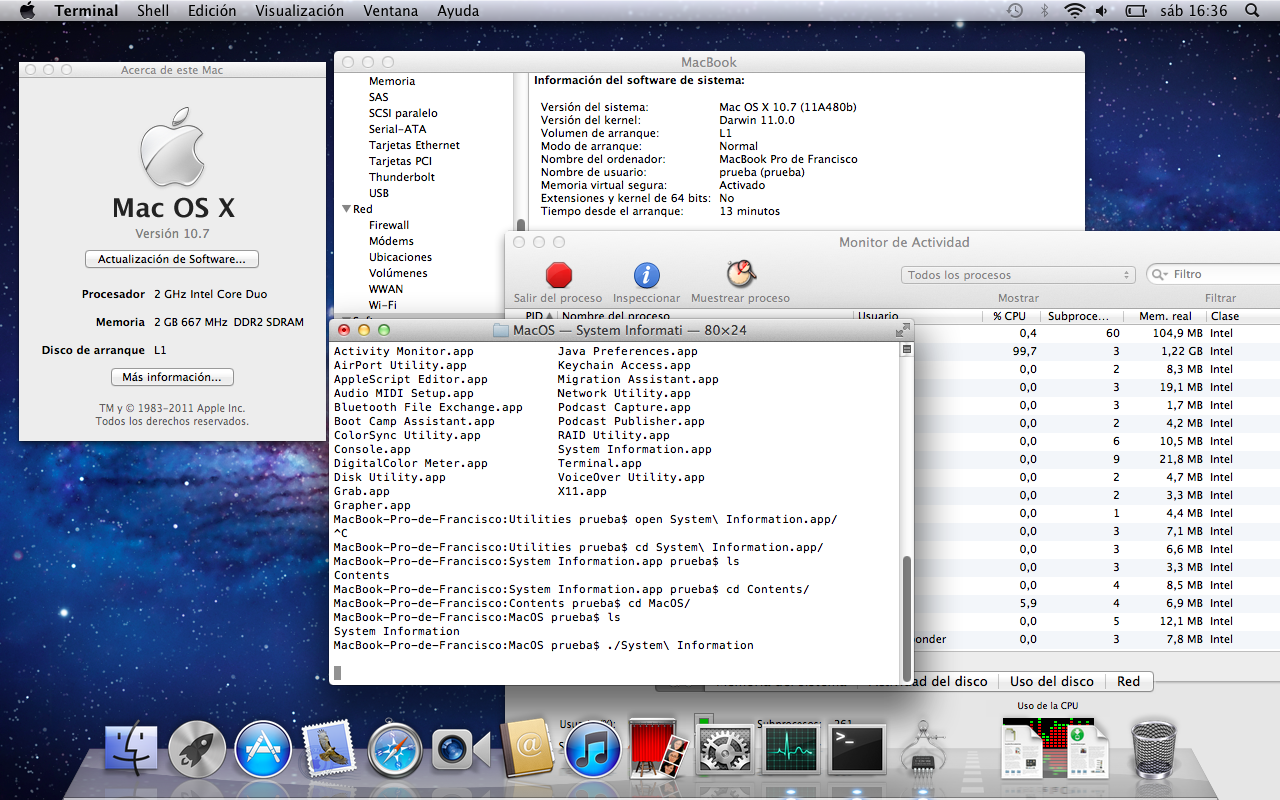This screenshot has width=1280, height=800.
Task: Click the Terminal window vertical scrollbar
Action: pyautogui.click(x=906, y=615)
